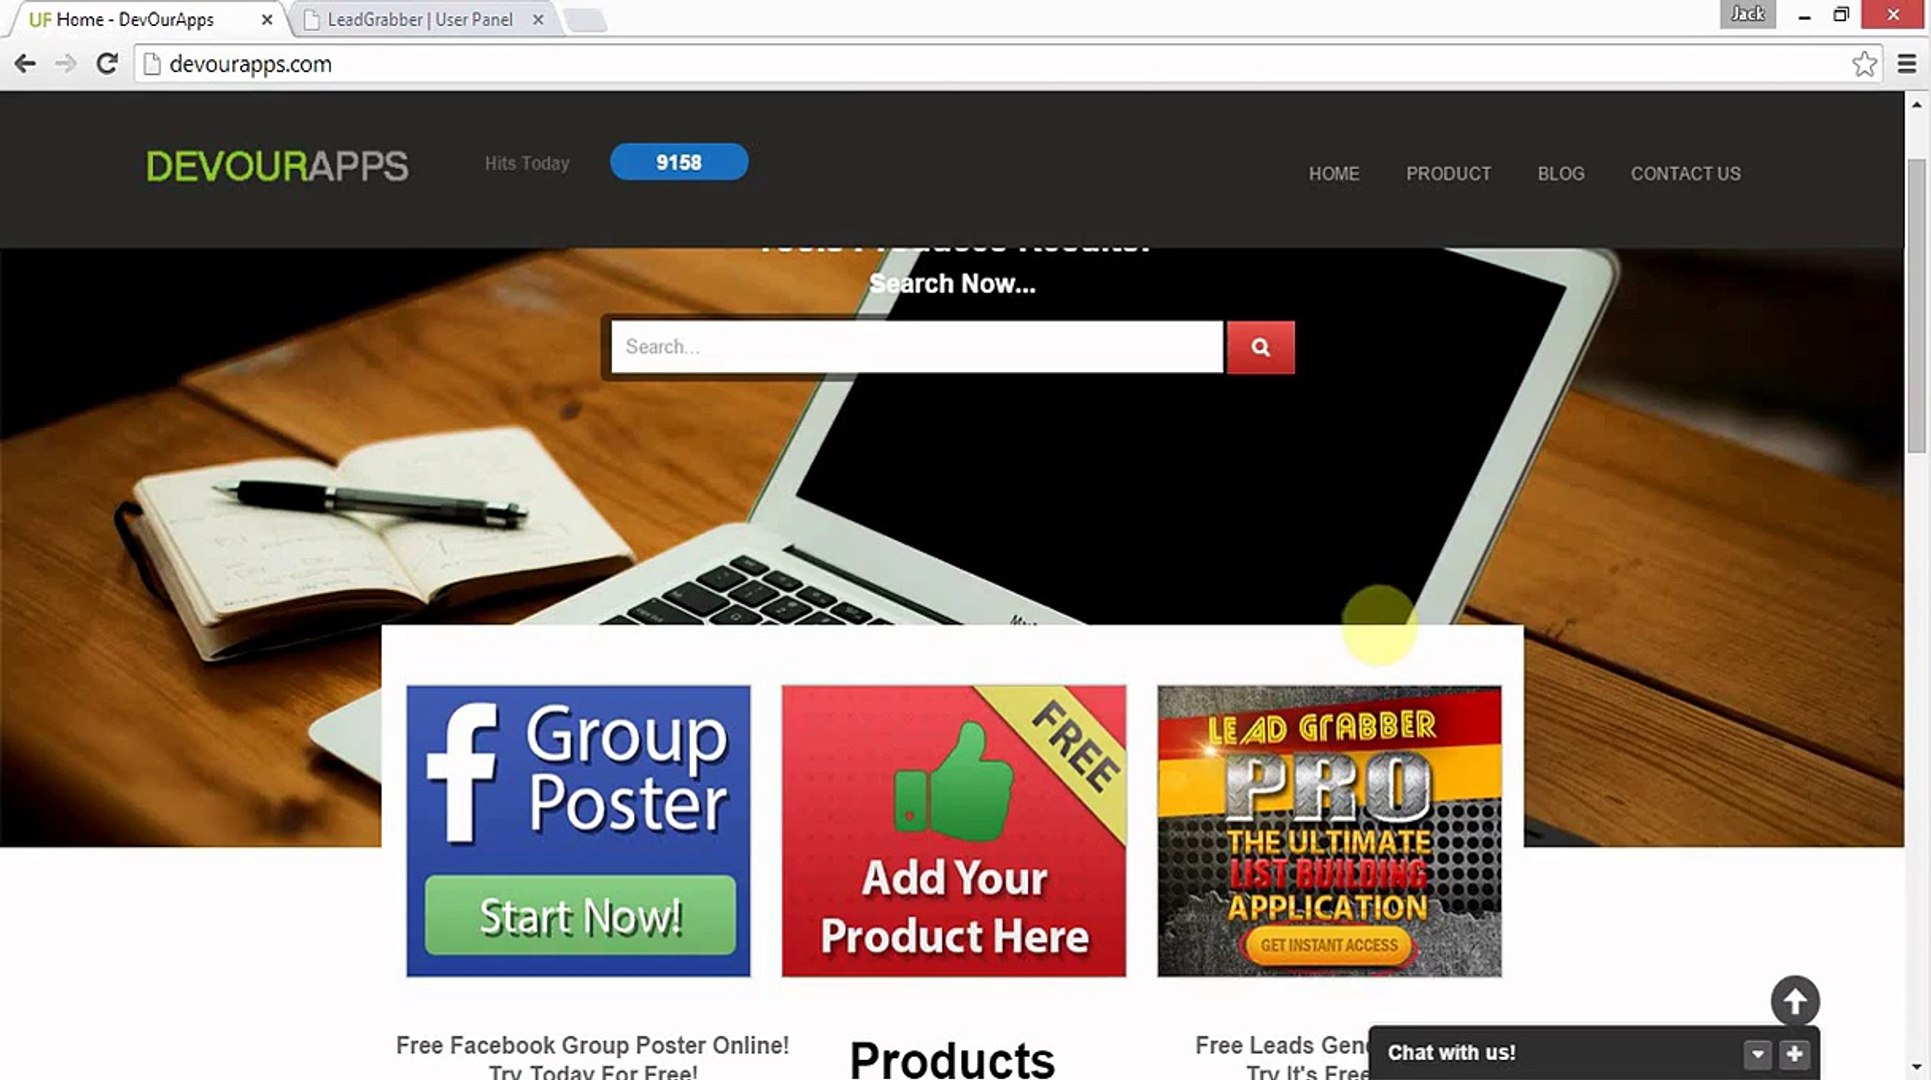Image resolution: width=1931 pixels, height=1080 pixels.
Task: Click the Get Instant Access button
Action: pos(1328,945)
